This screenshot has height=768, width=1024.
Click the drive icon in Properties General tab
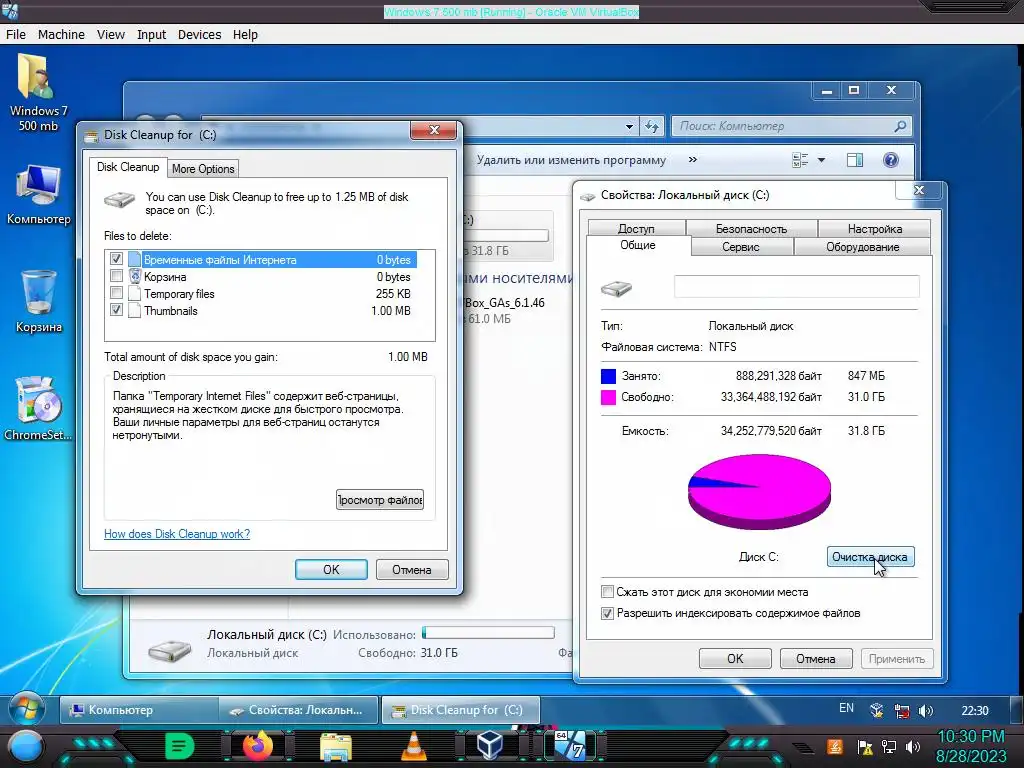pyautogui.click(x=616, y=288)
